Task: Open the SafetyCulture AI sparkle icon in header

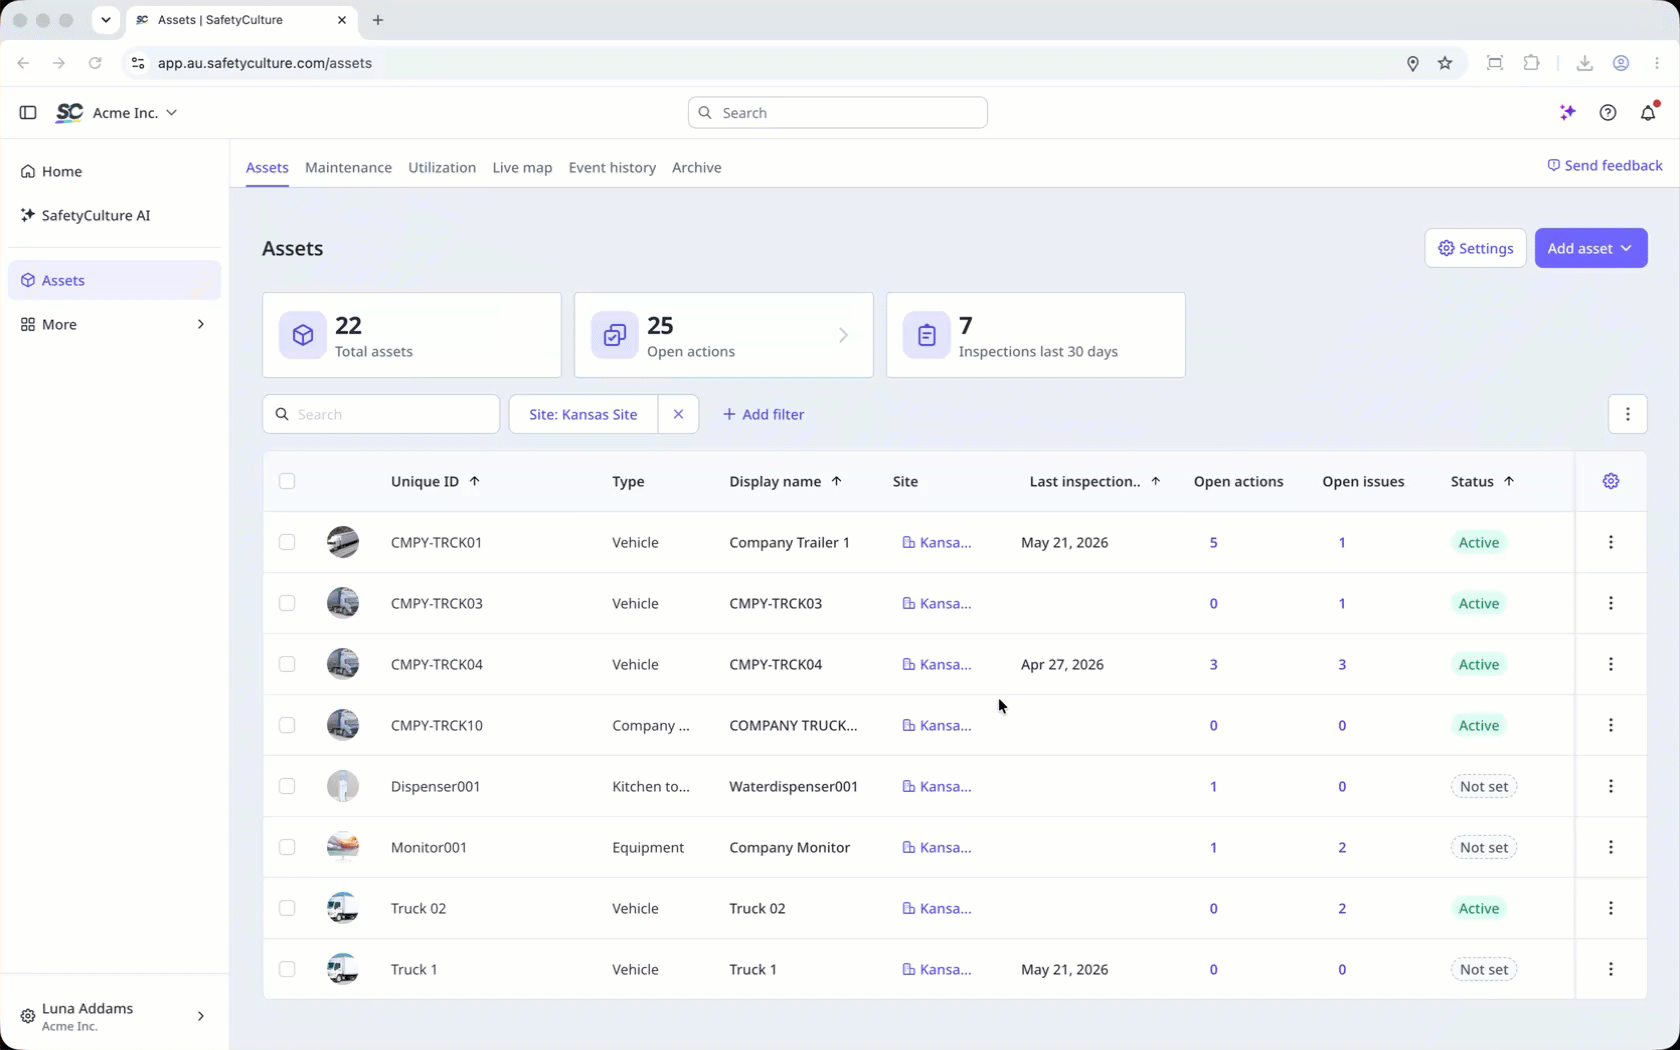Action: tap(1567, 113)
